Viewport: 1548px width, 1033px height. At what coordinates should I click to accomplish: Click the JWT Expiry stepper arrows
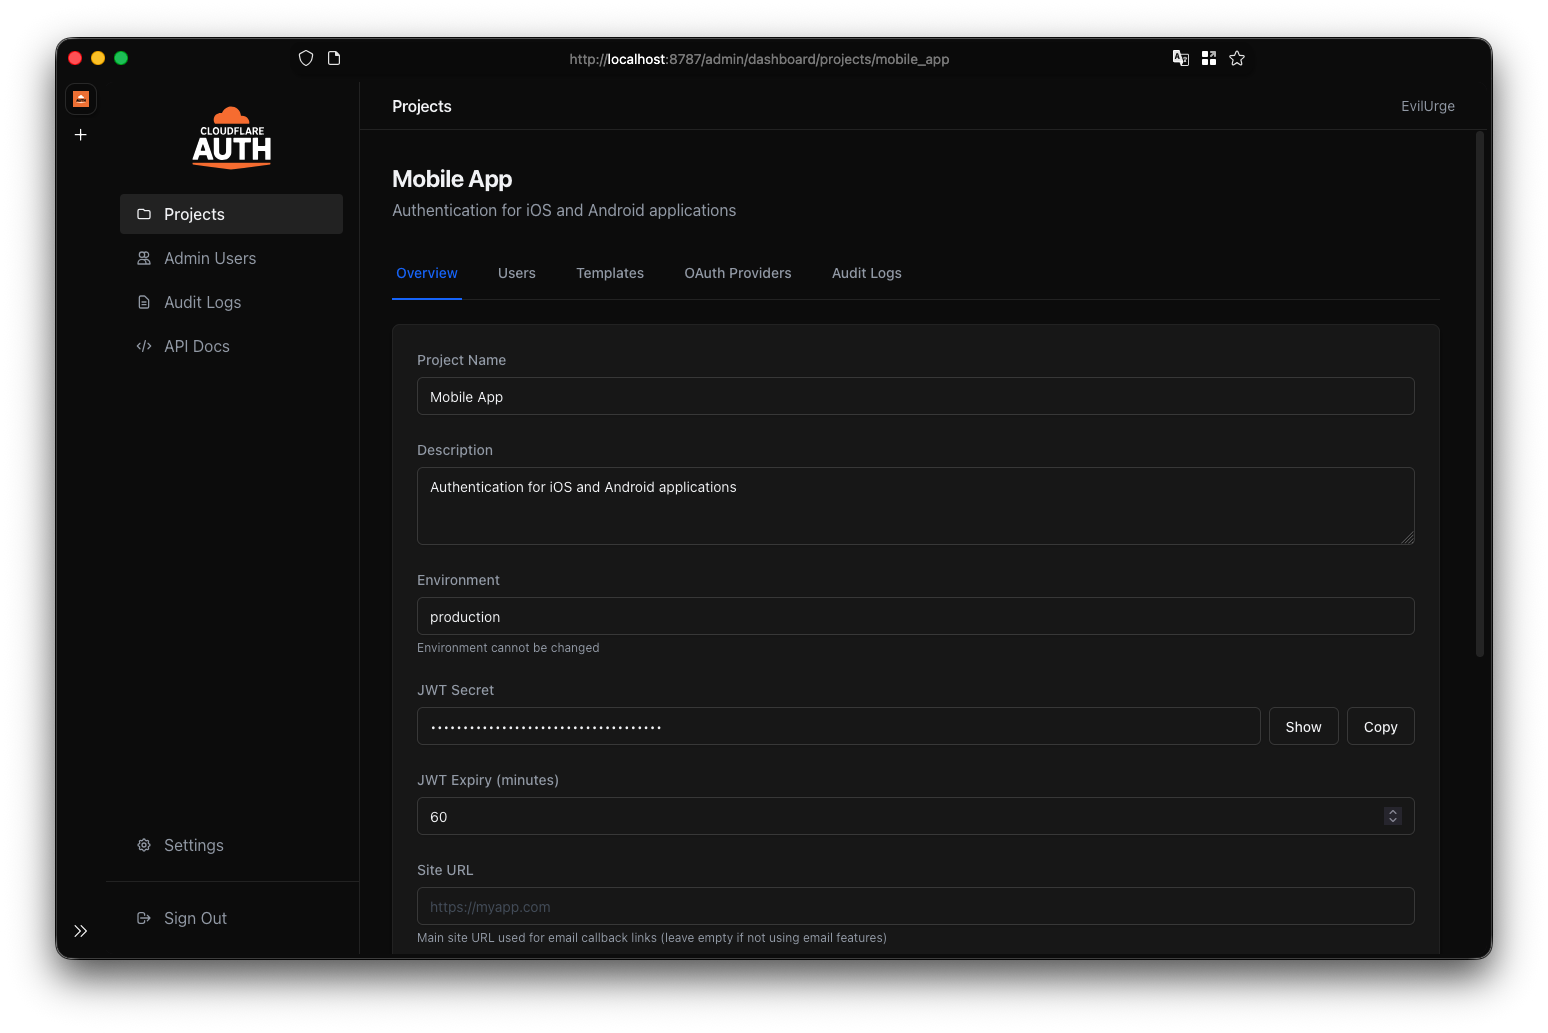pos(1392,816)
